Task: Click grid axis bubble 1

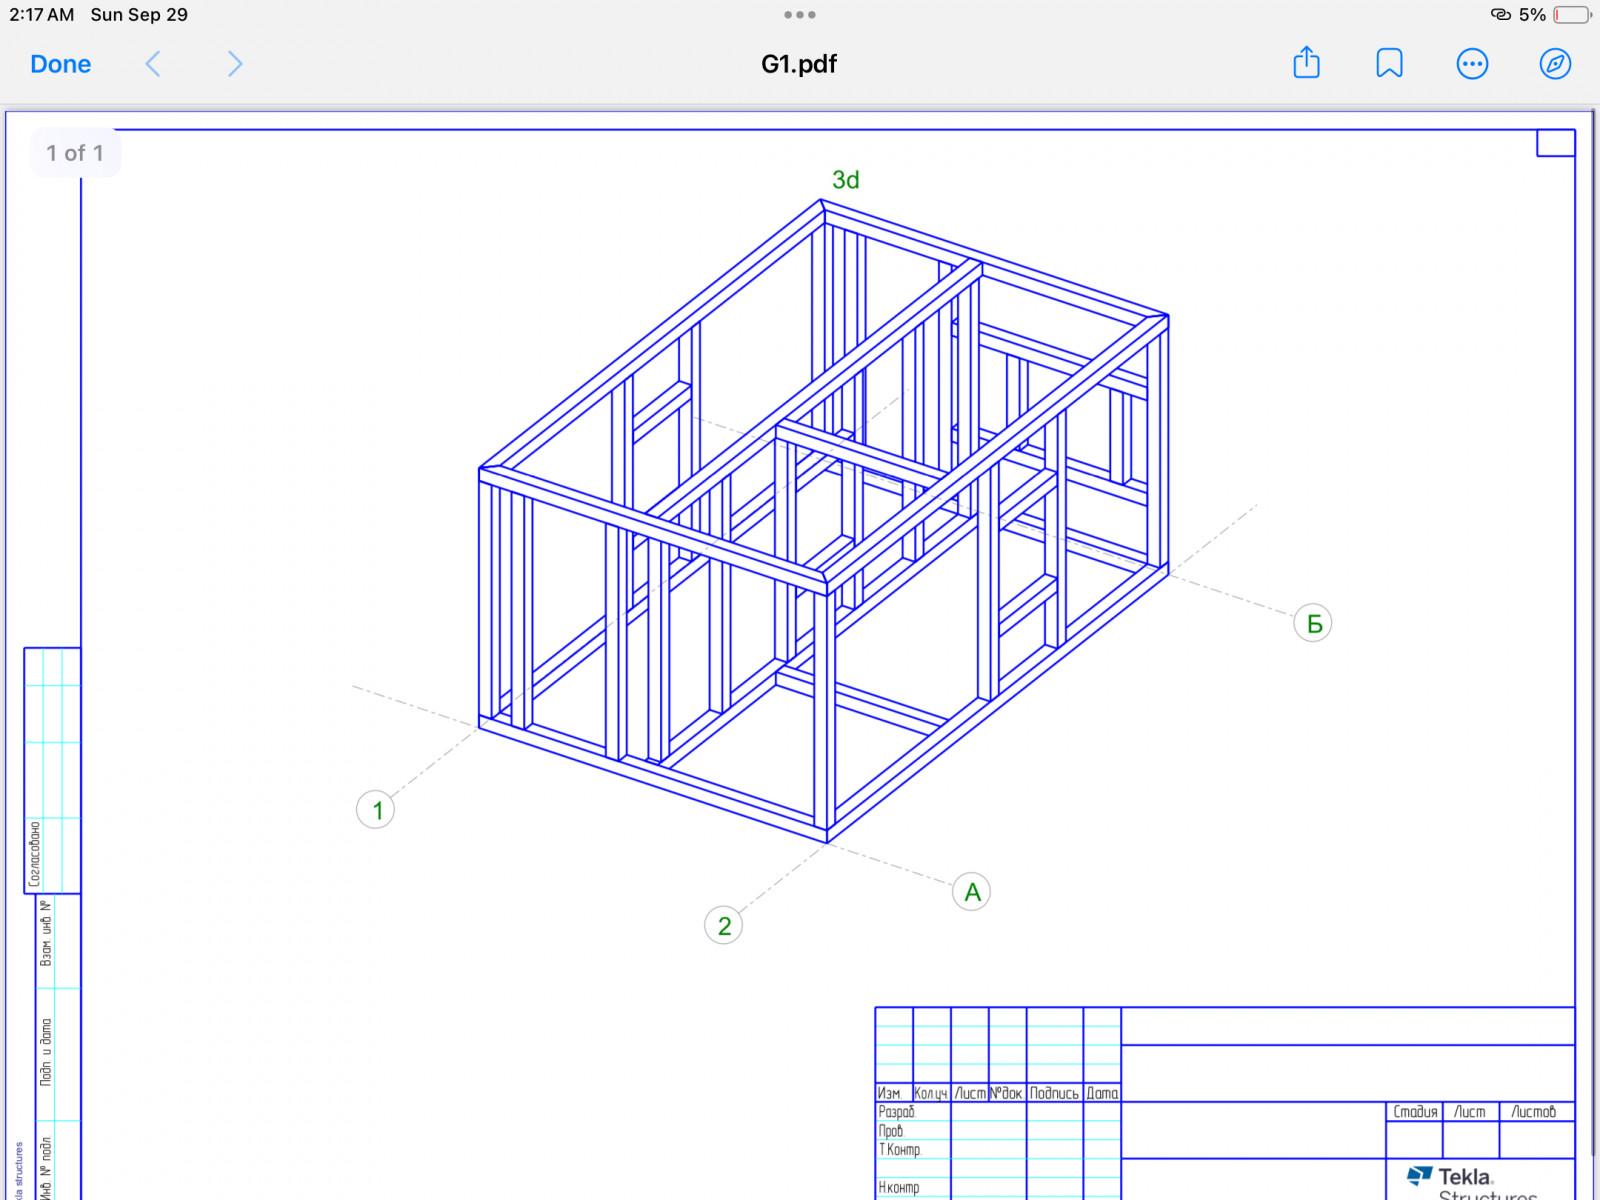Action: point(376,810)
